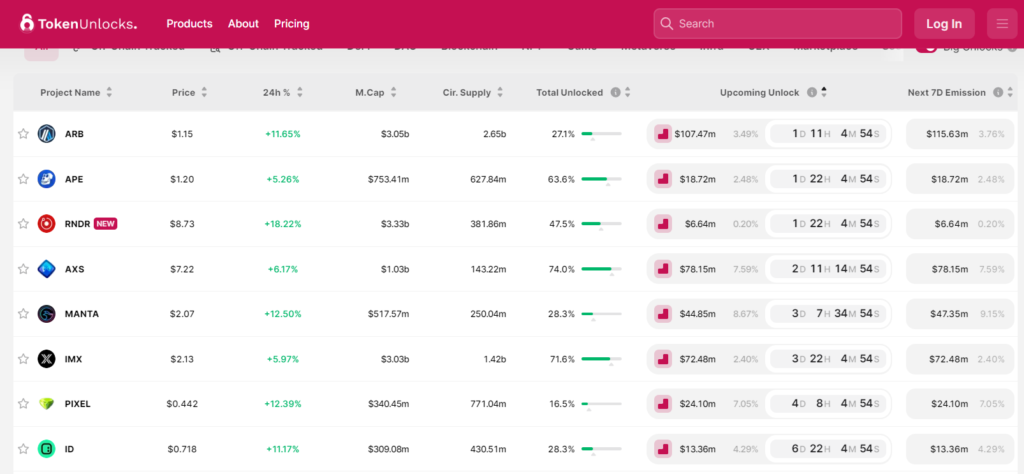
Task: Toggle the Big Unlocks switch
Action: [926, 48]
